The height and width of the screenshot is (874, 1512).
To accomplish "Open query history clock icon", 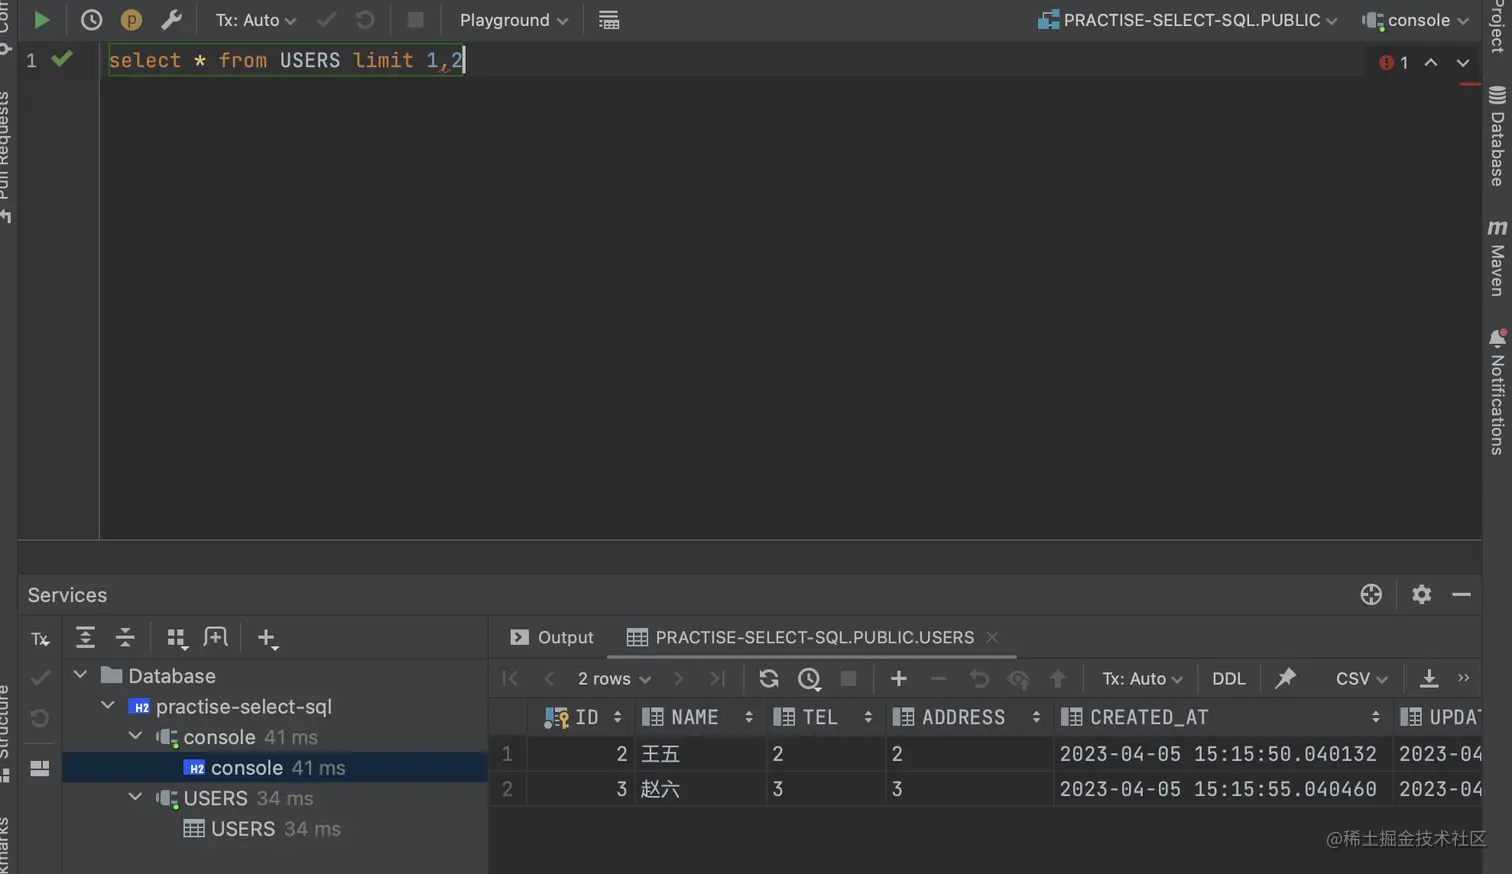I will coord(91,20).
